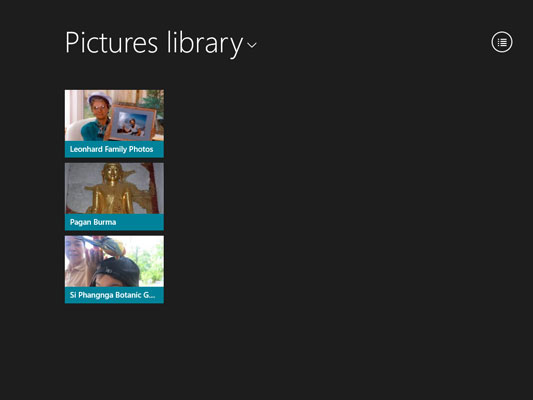
Task: Switch to details list view icon
Action: 502,42
